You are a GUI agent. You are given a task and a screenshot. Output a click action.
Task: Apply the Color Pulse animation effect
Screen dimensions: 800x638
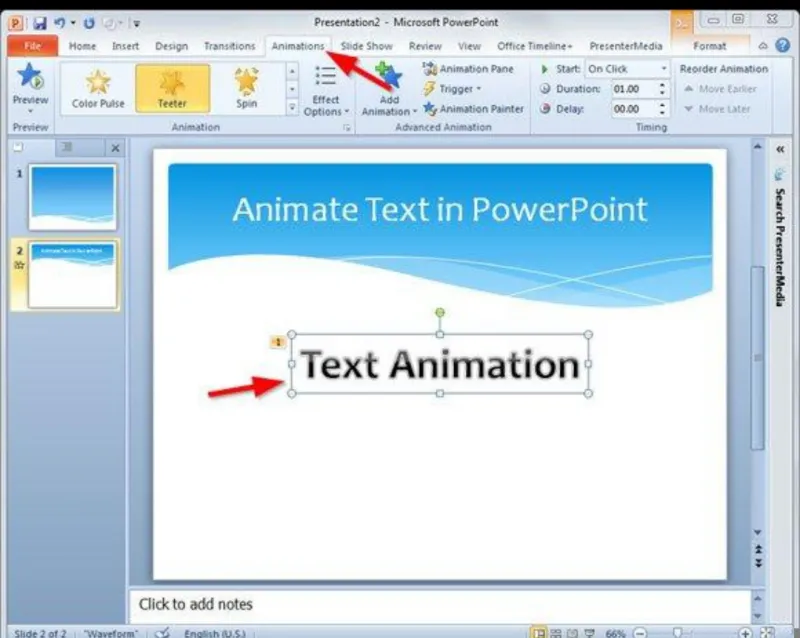point(98,88)
